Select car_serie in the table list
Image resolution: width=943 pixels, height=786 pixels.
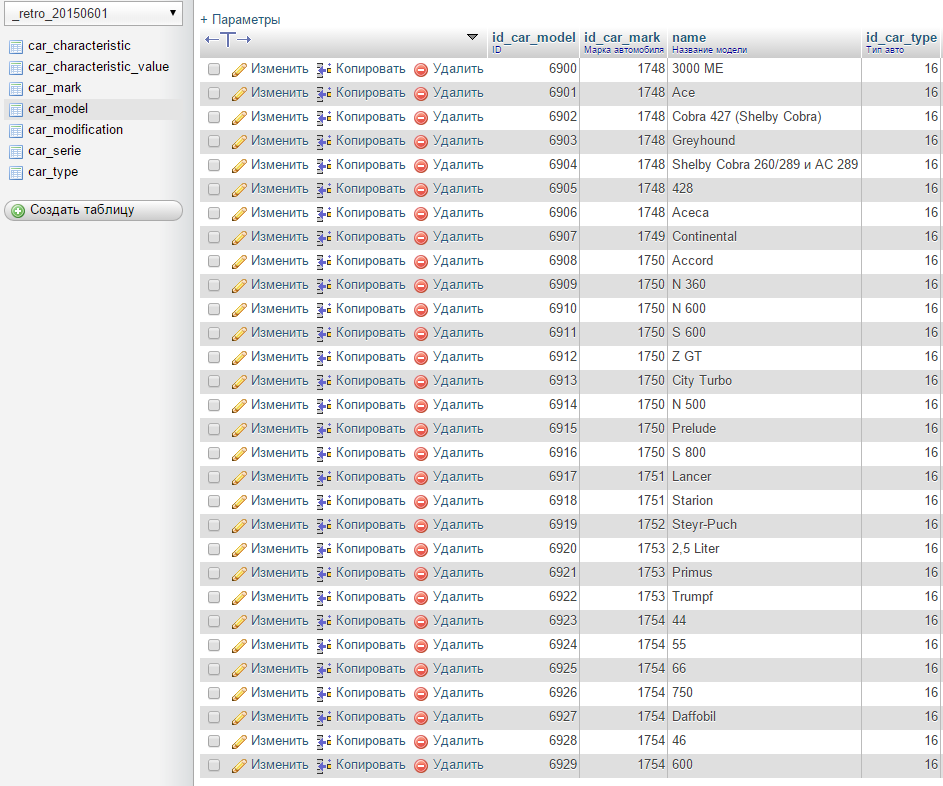pos(54,151)
